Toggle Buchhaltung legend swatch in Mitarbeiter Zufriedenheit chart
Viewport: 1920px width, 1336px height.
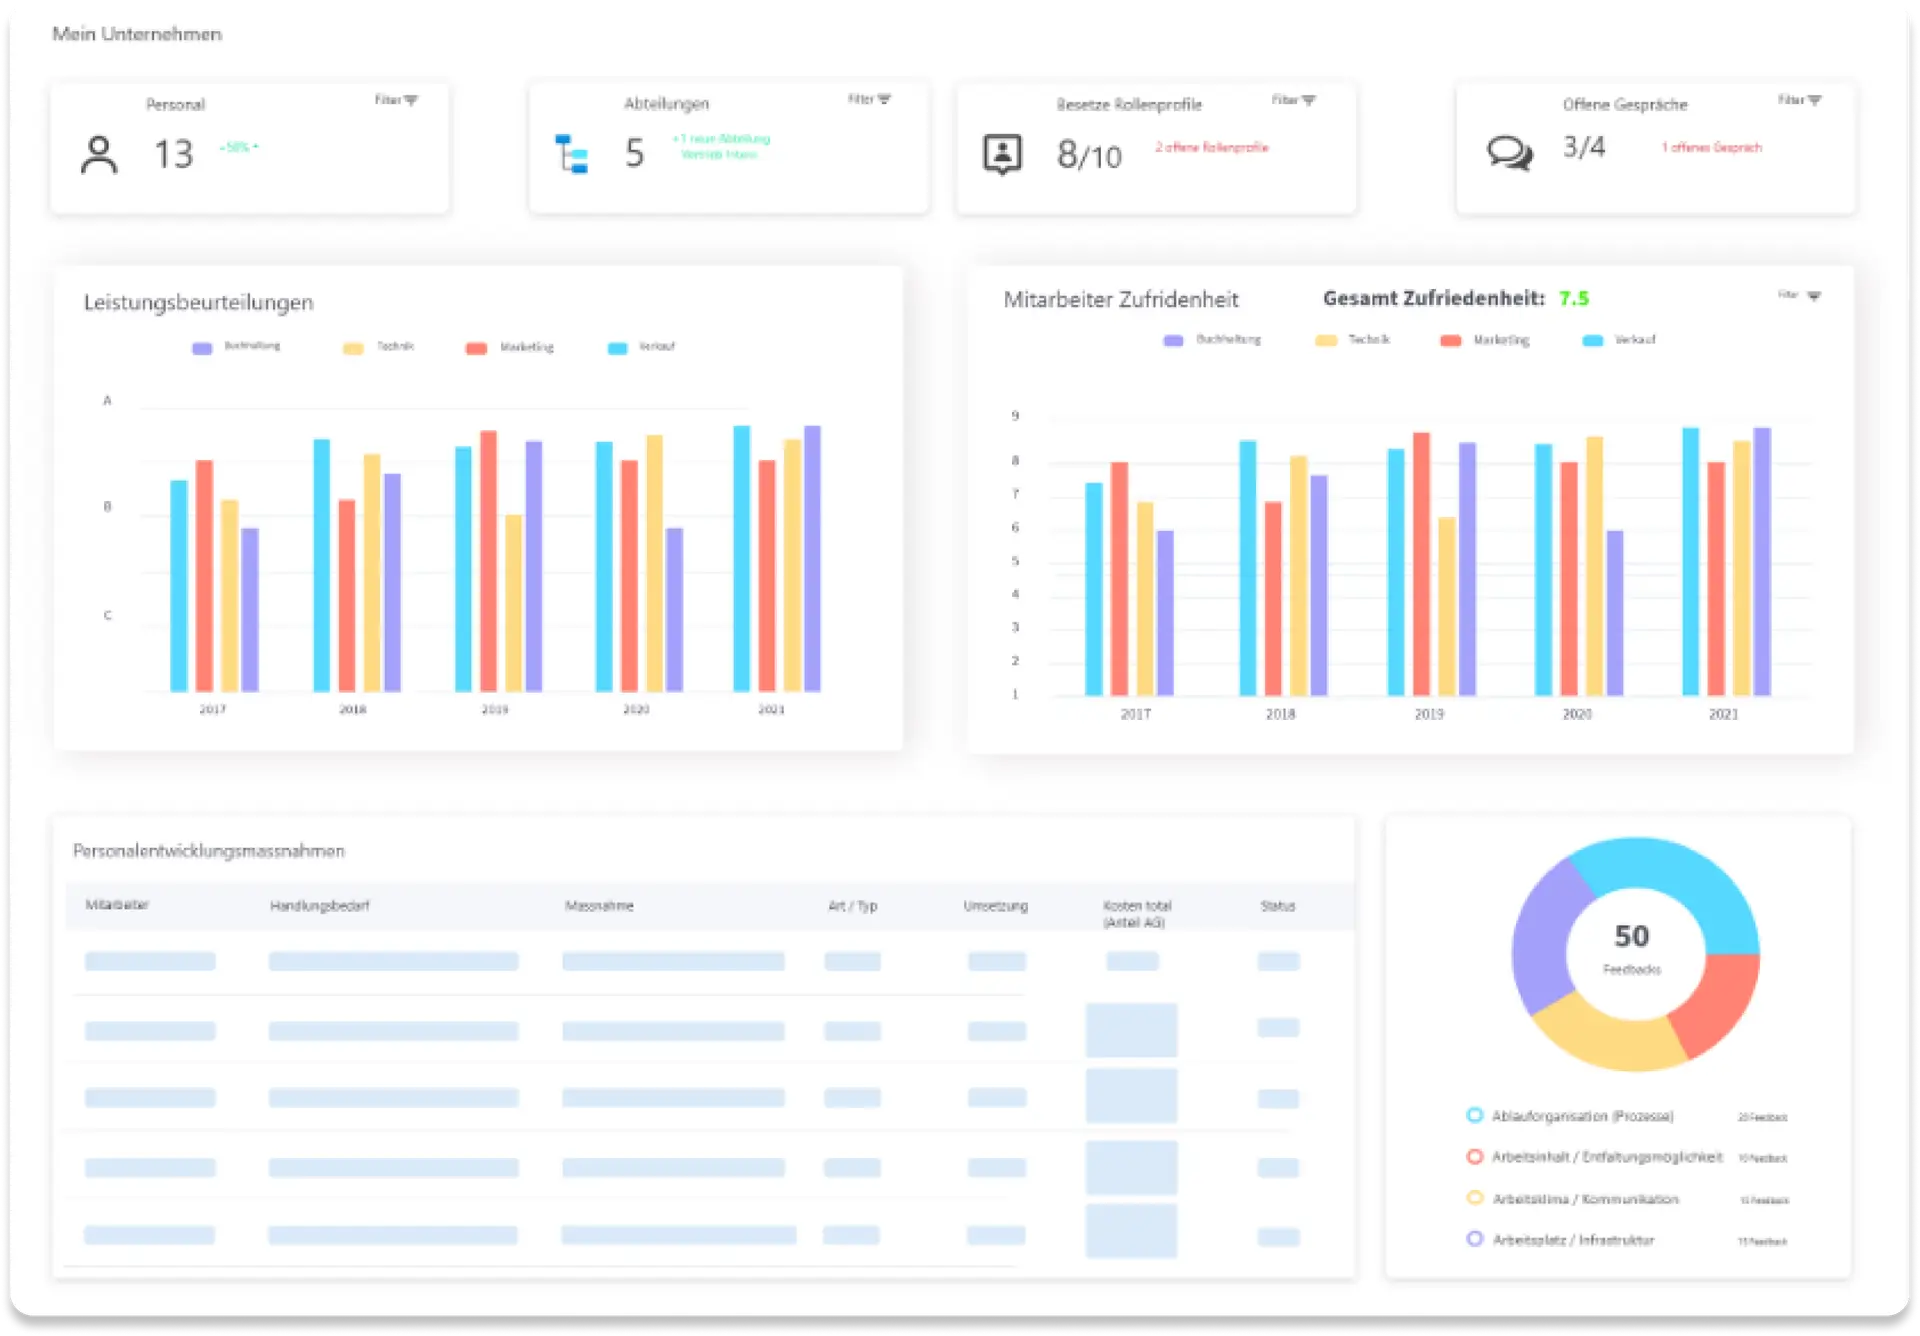(x=1173, y=341)
